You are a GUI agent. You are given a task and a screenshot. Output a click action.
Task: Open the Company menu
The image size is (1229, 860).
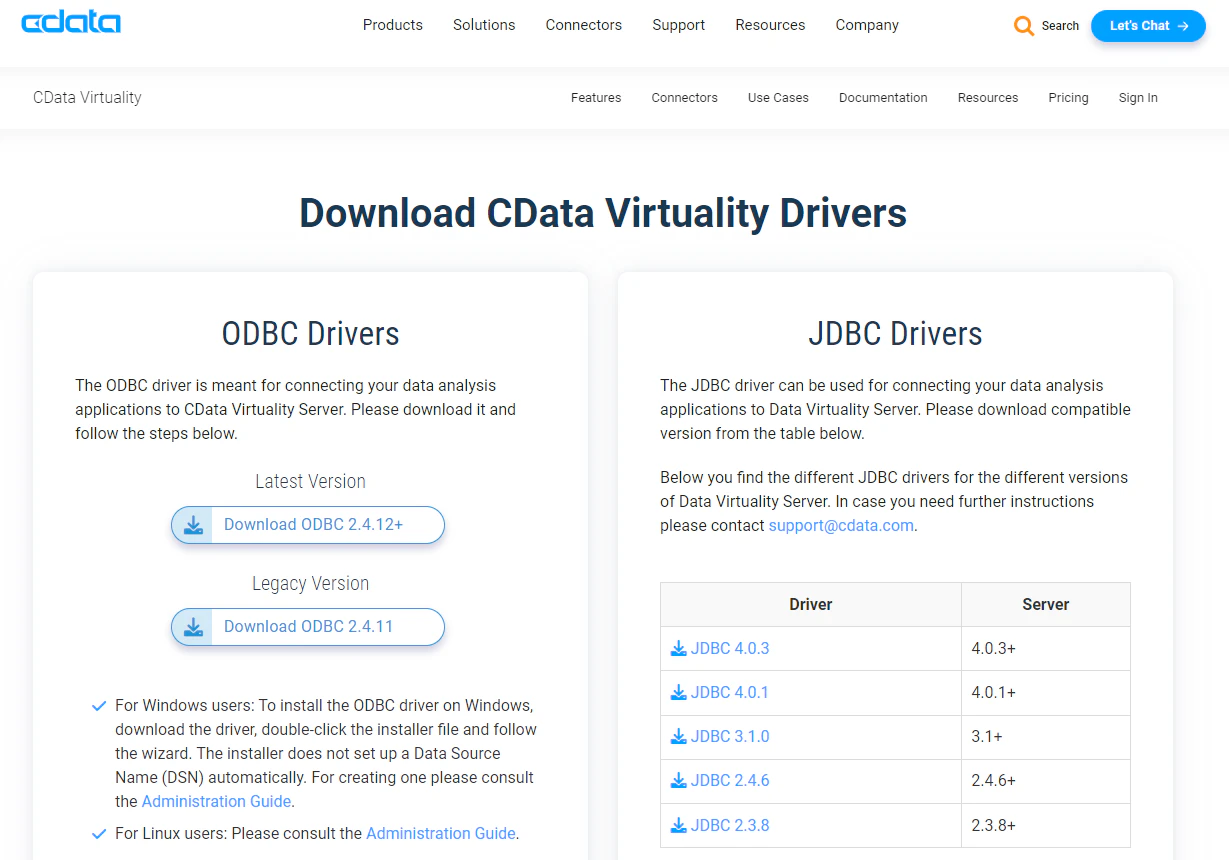pos(867,25)
